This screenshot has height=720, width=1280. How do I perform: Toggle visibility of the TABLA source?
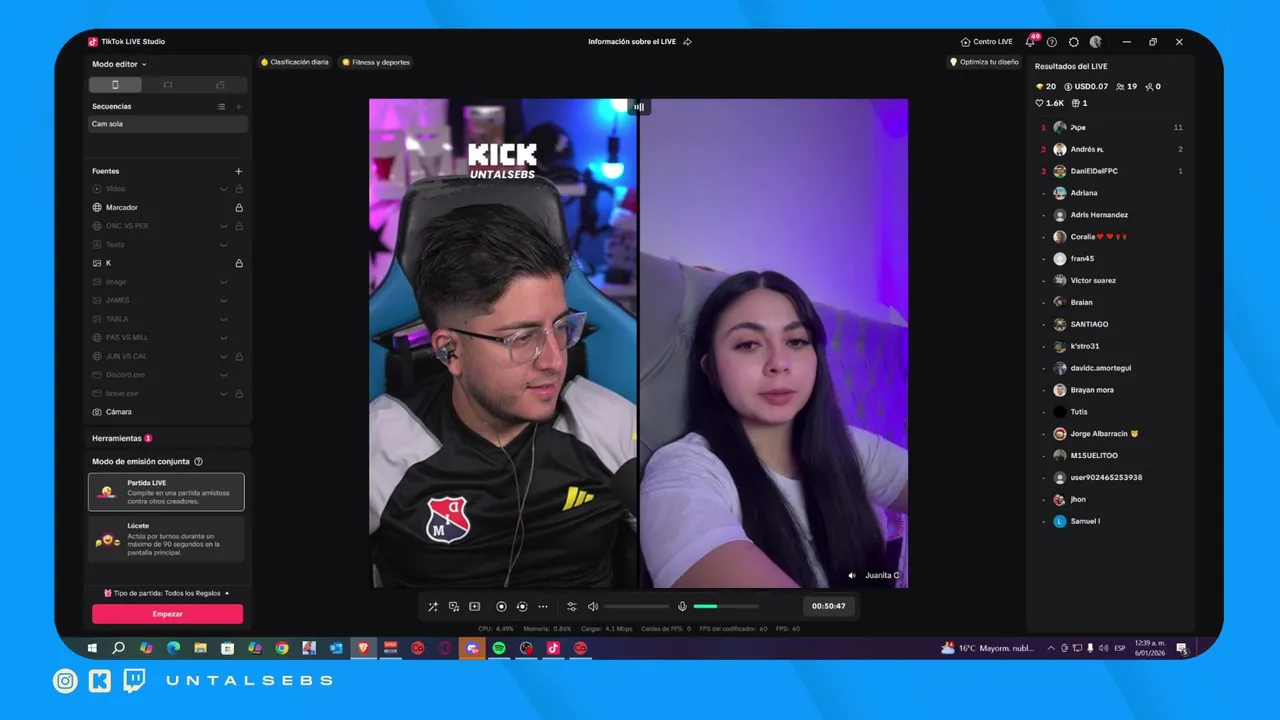(223, 319)
